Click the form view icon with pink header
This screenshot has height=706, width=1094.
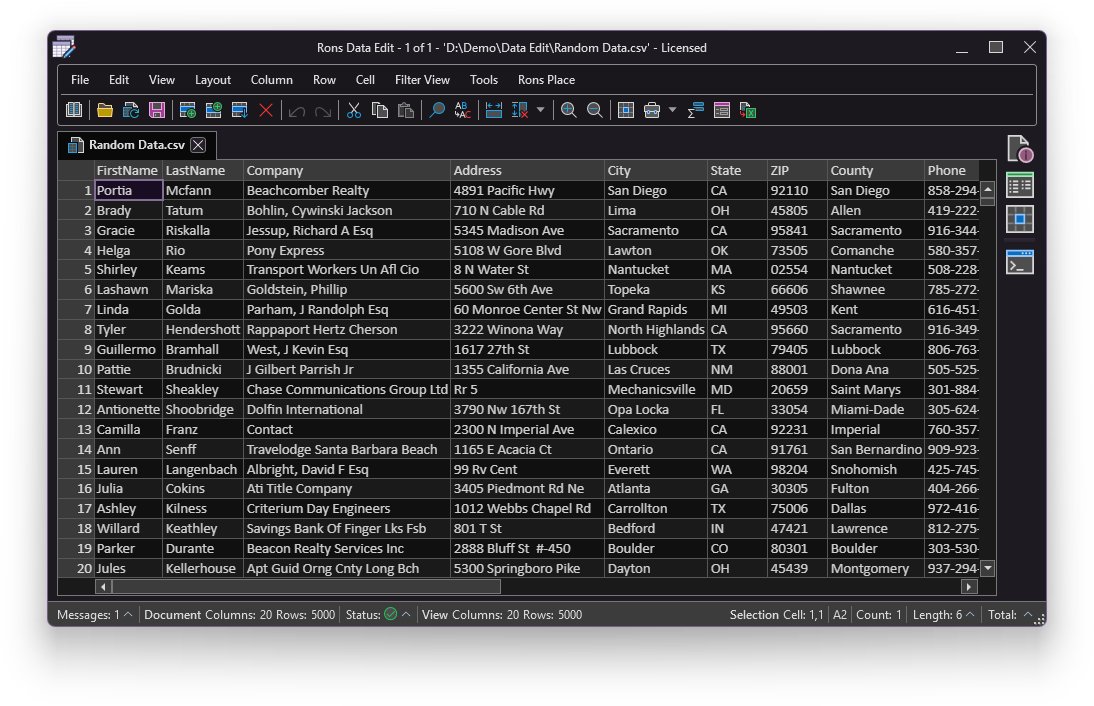point(721,110)
